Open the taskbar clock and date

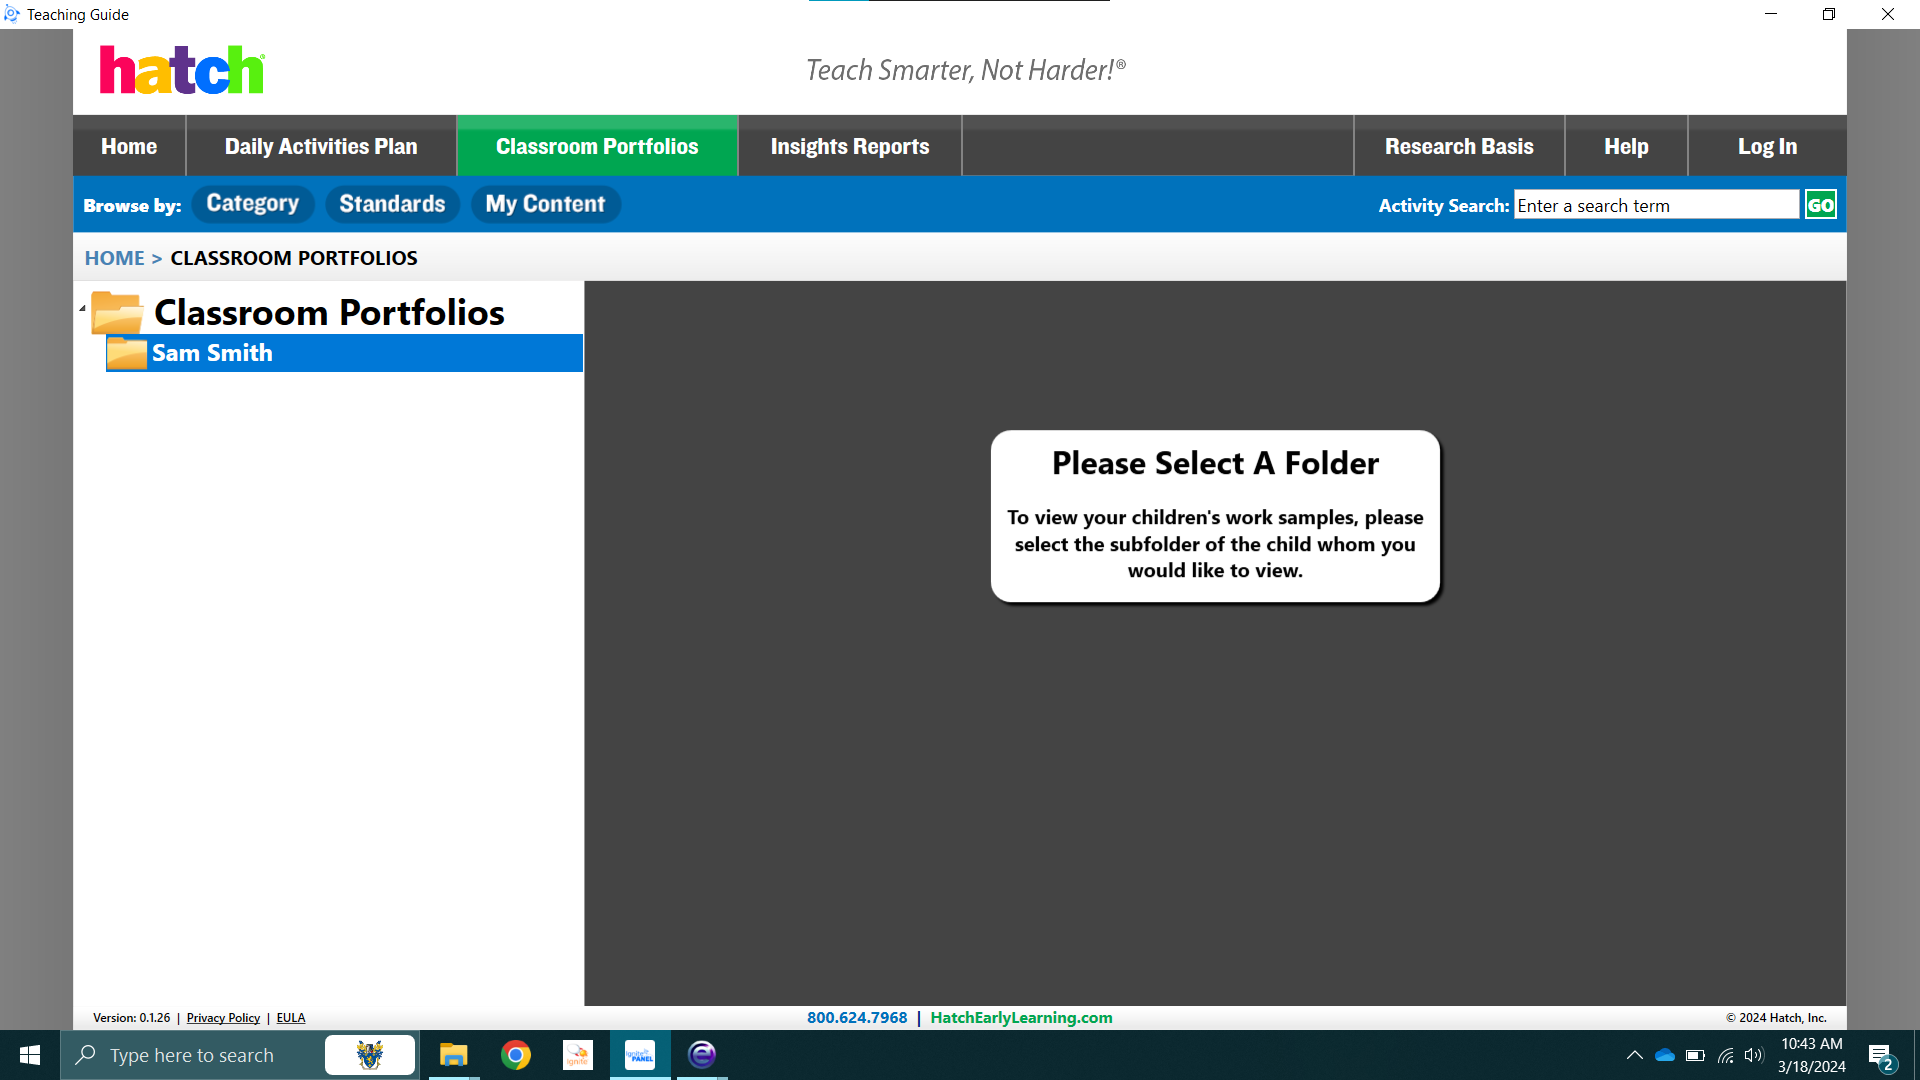pyautogui.click(x=1811, y=1055)
